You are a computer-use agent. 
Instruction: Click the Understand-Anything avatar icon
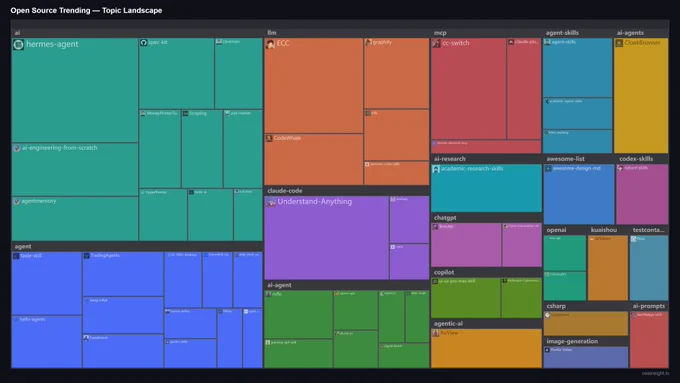coord(271,202)
